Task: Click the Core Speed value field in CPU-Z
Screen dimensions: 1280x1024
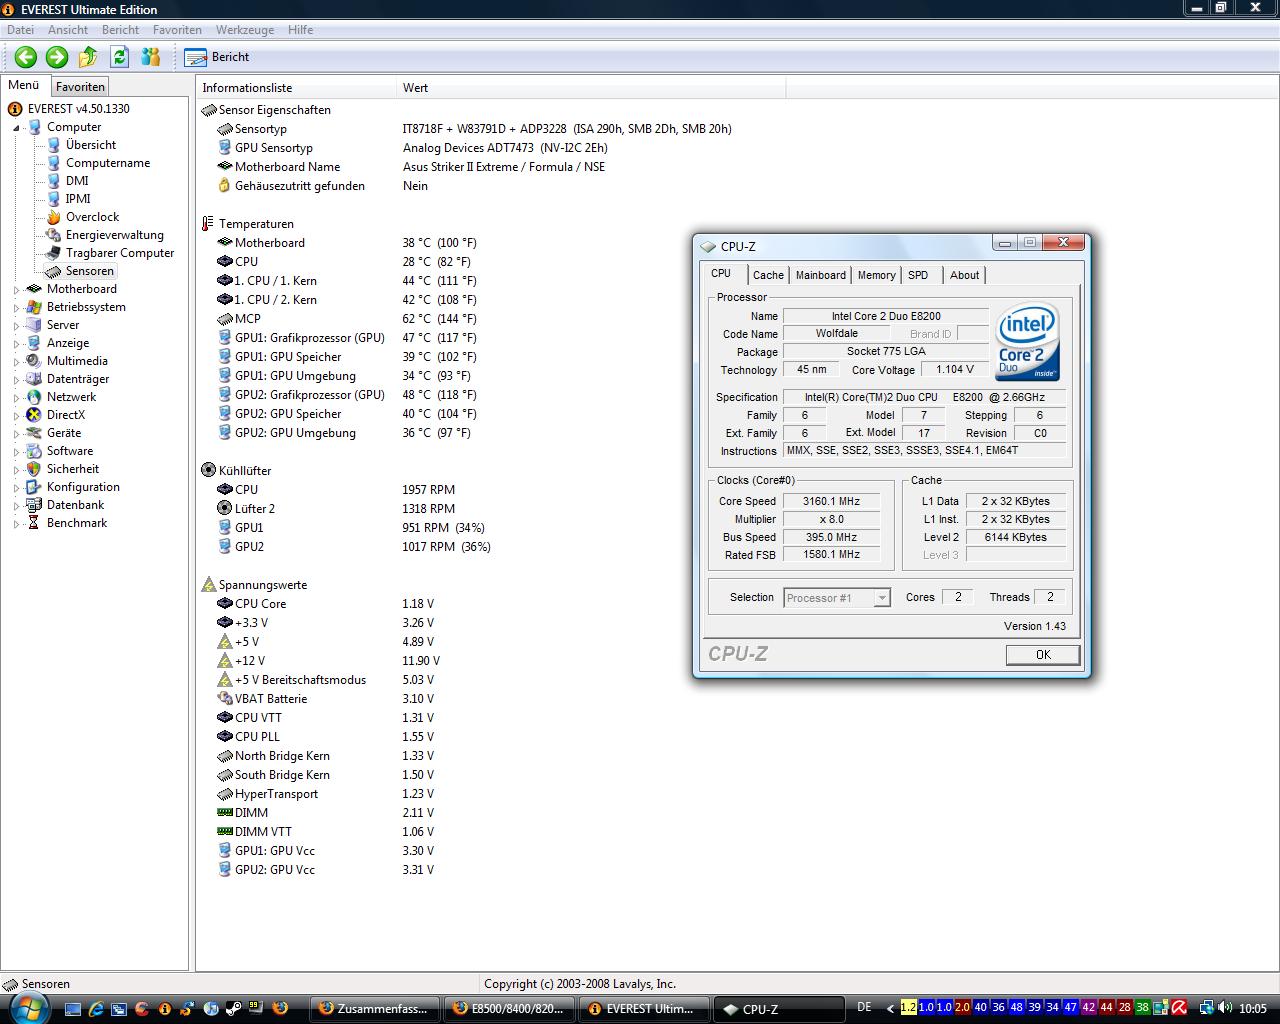Action: click(x=832, y=501)
